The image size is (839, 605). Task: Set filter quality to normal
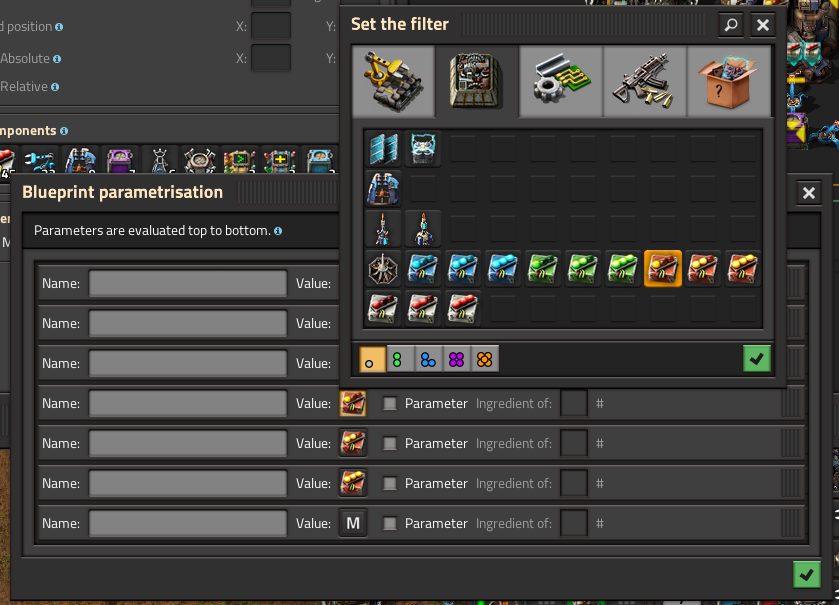coord(372,359)
